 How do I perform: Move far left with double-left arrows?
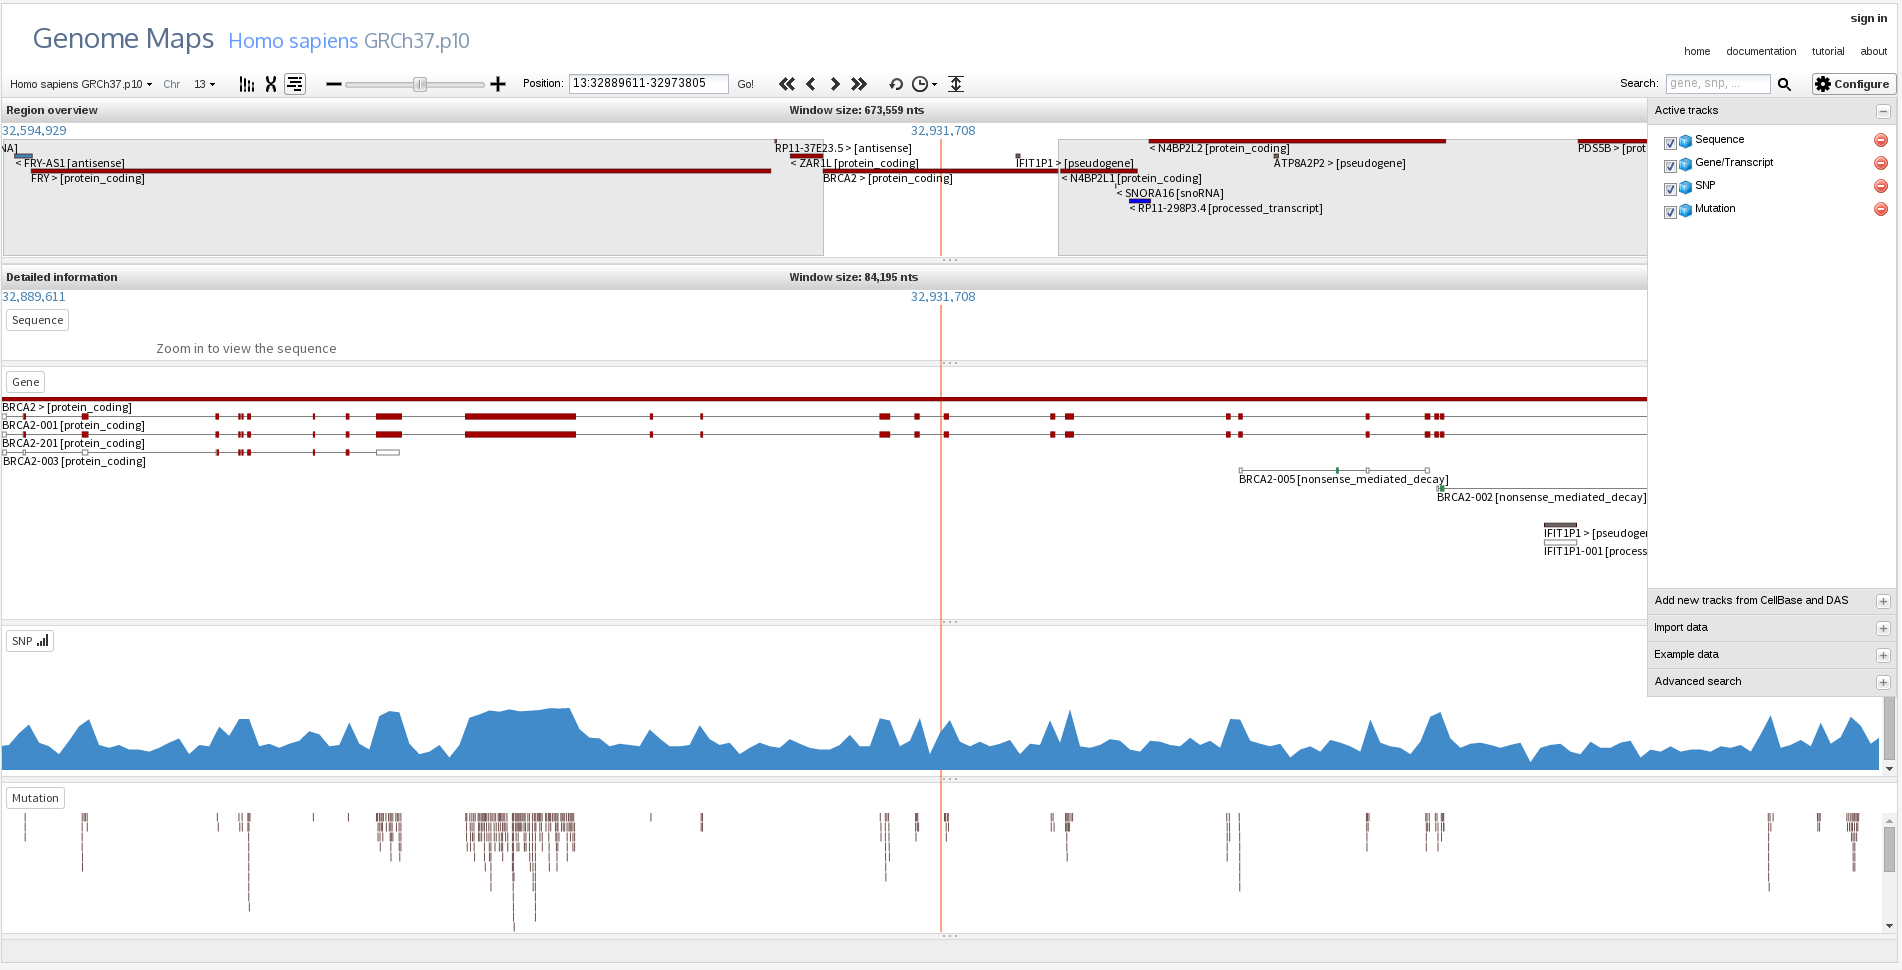787,84
